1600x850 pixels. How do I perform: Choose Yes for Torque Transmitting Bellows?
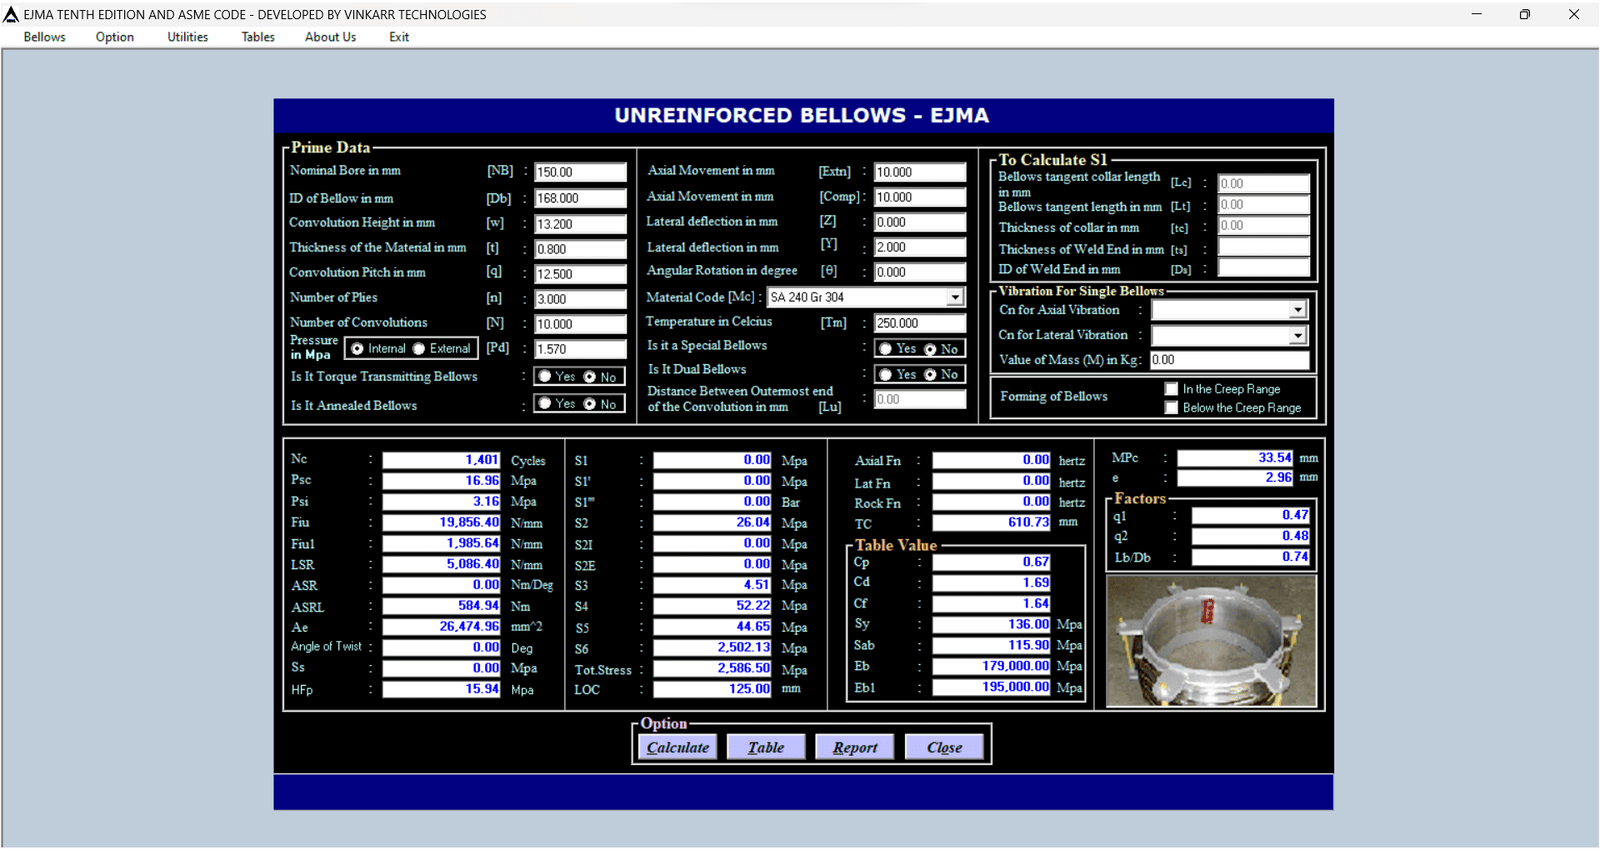[545, 377]
